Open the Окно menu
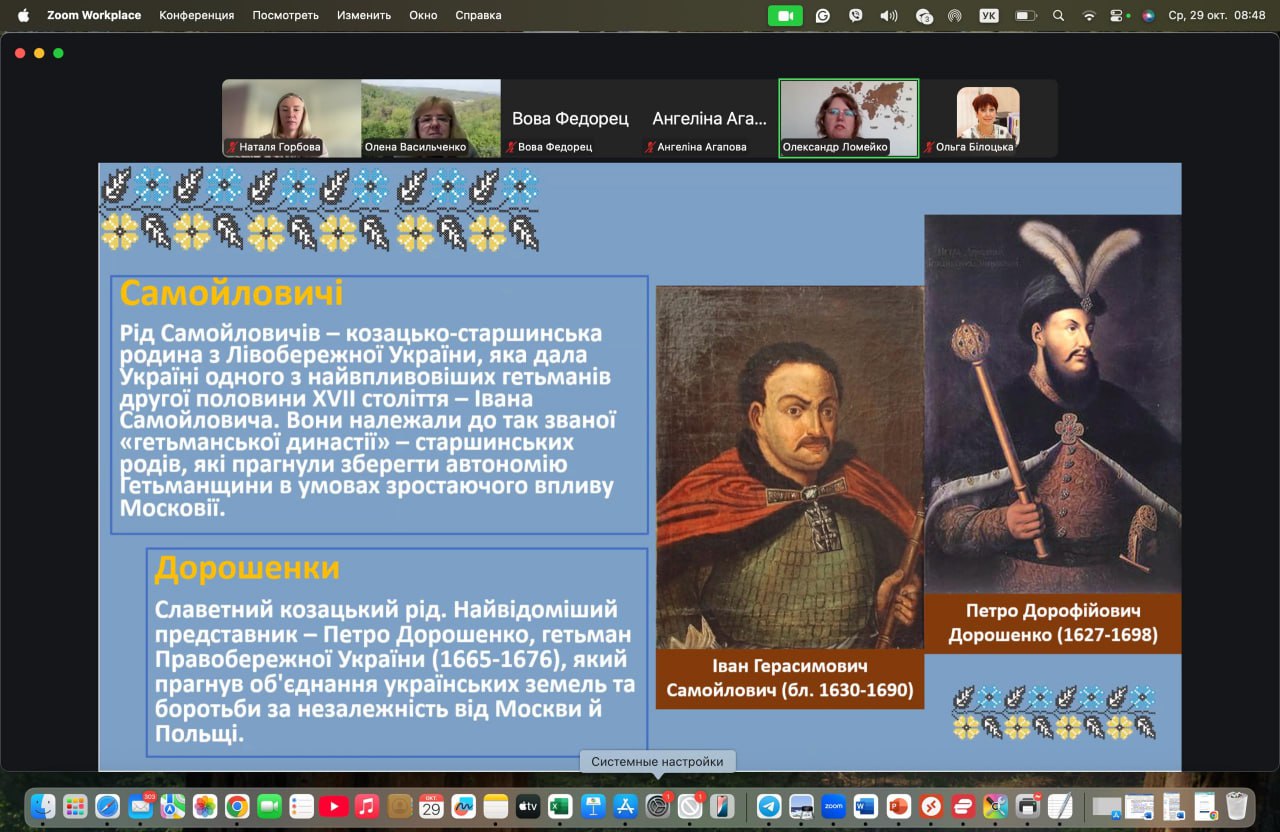 [423, 16]
